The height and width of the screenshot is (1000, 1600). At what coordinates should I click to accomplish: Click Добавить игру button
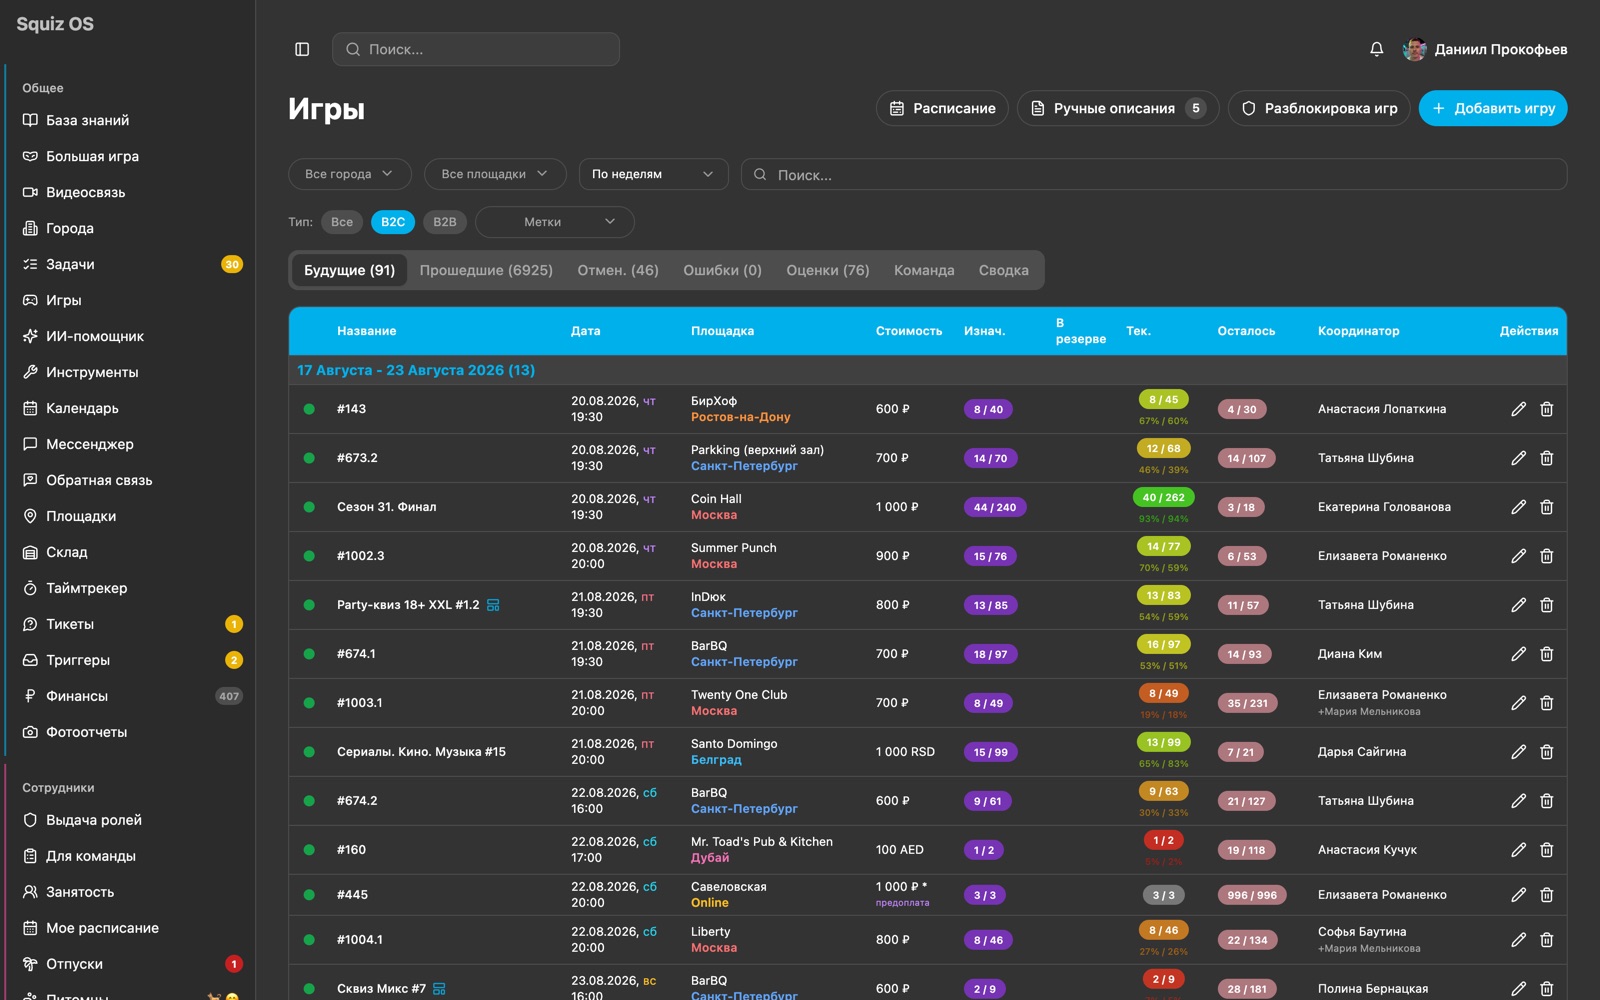tap(1493, 108)
